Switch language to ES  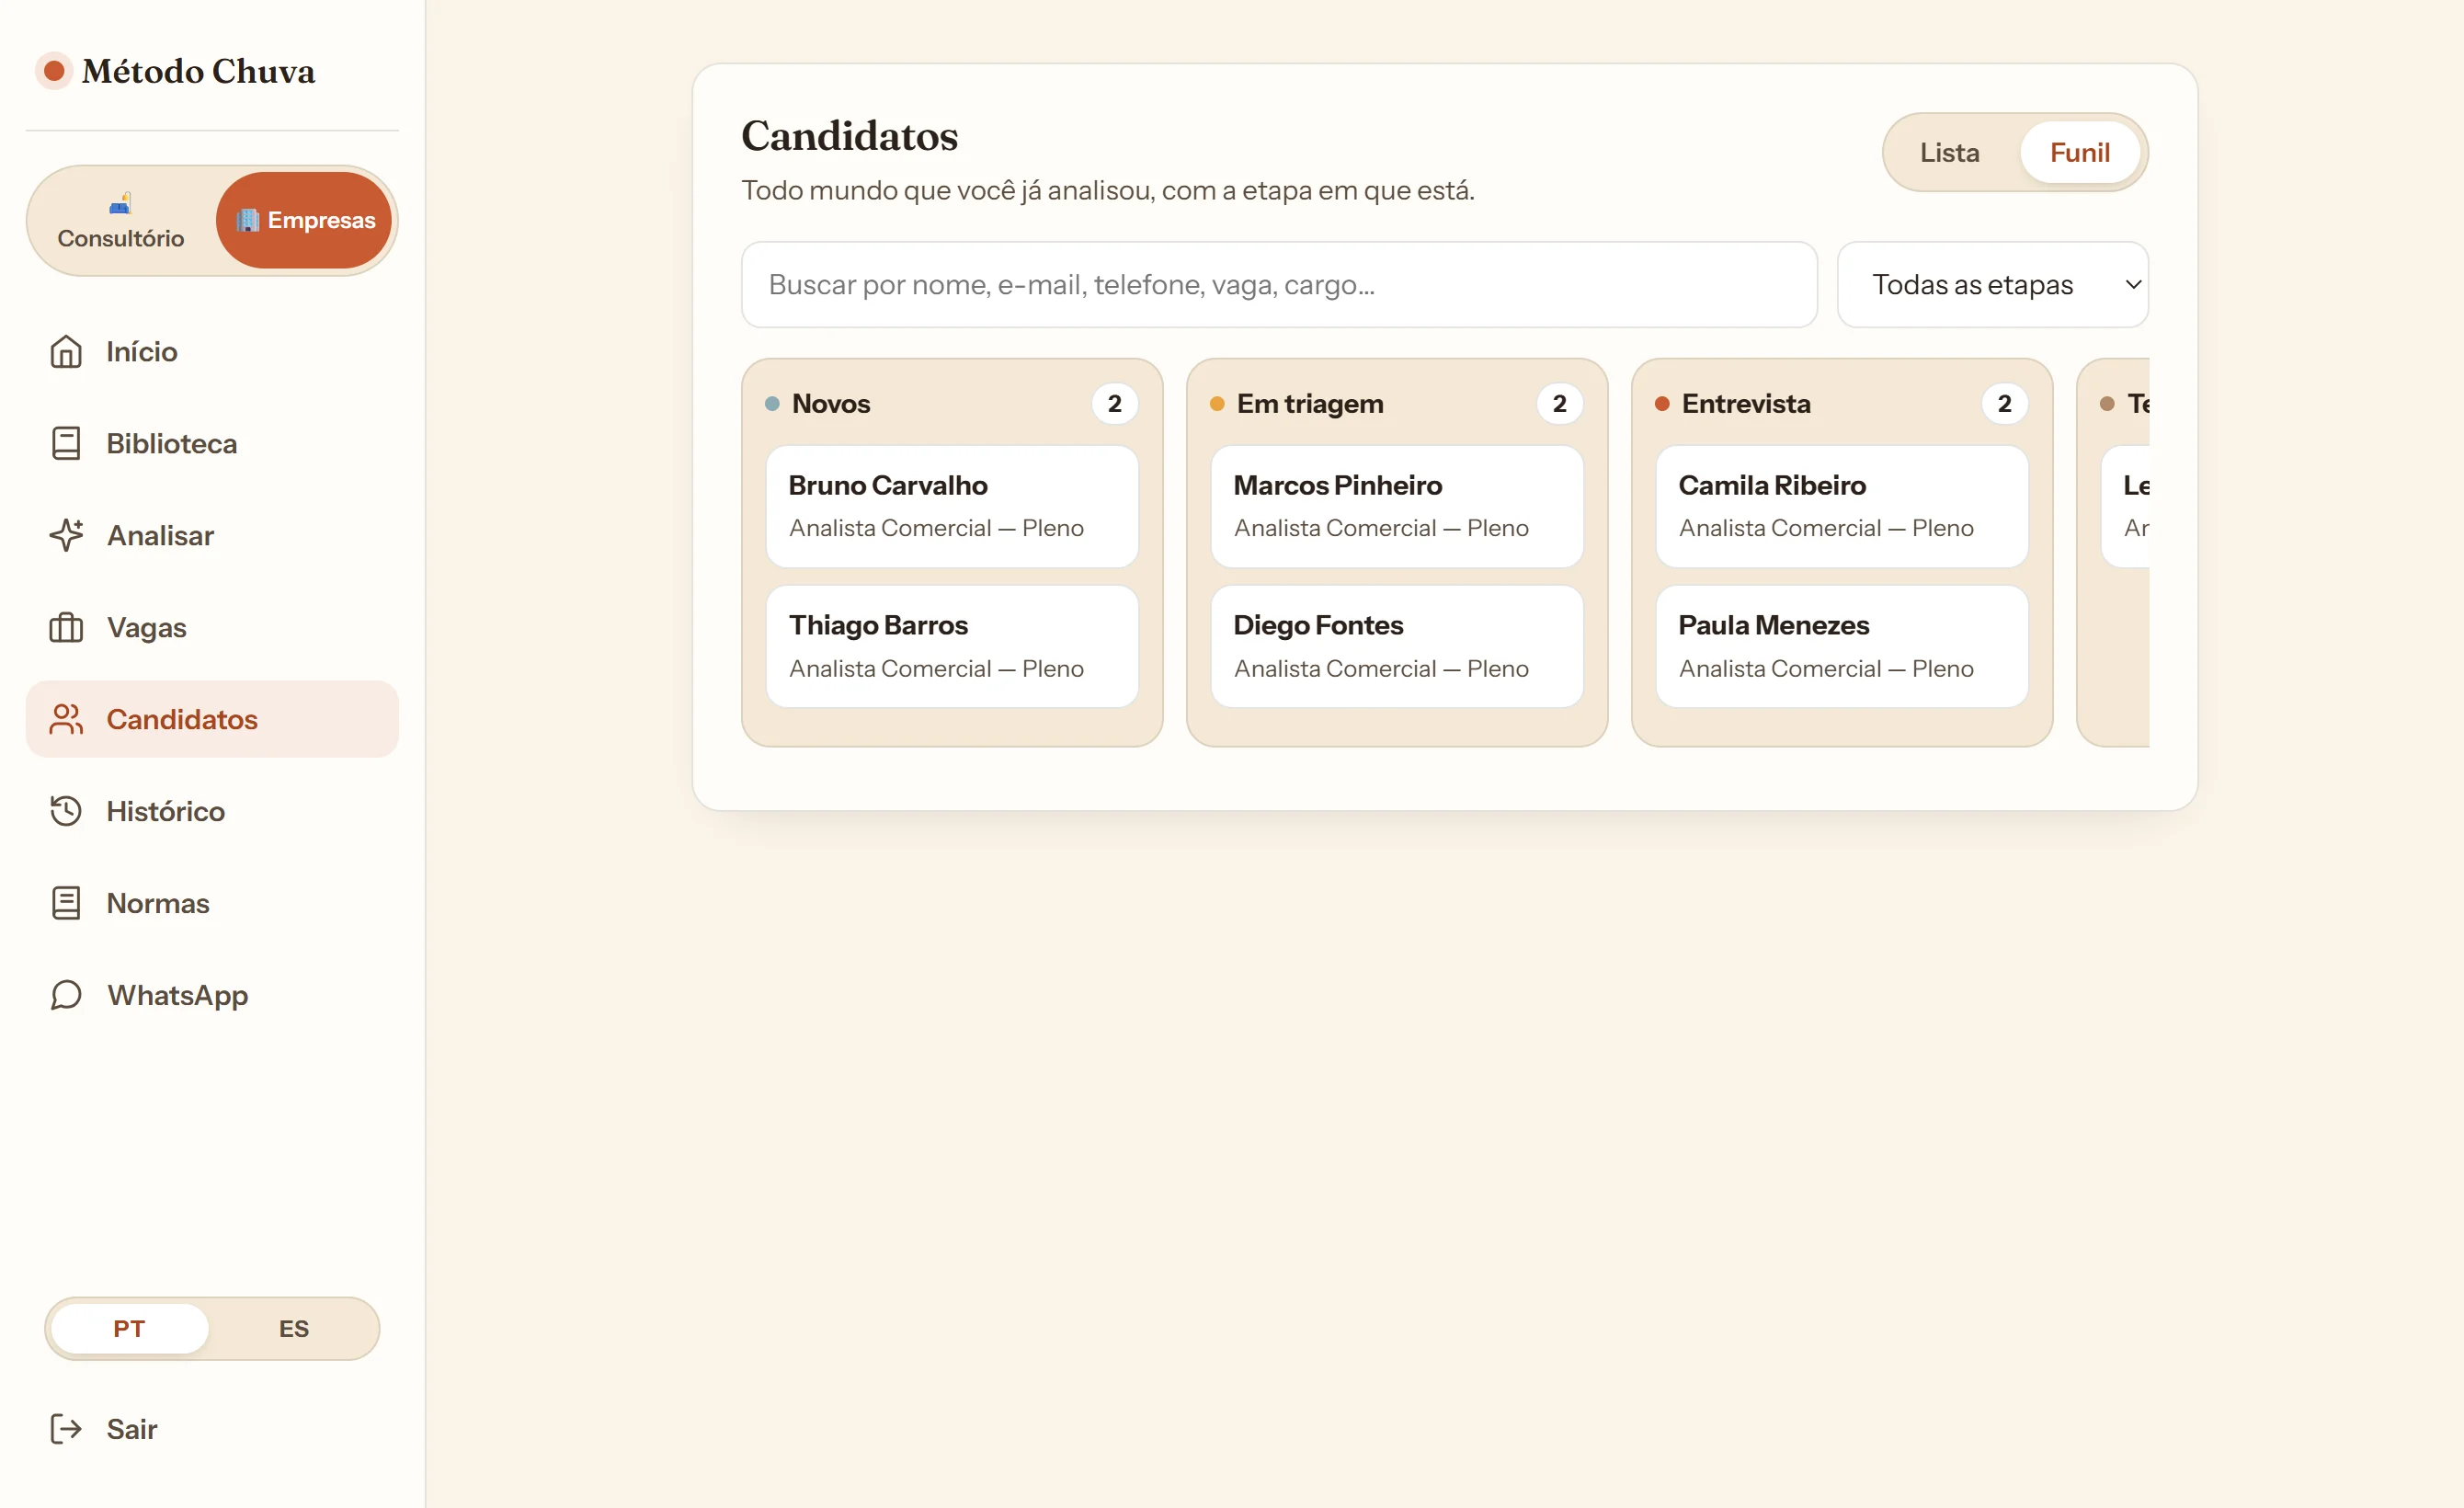click(x=294, y=1329)
